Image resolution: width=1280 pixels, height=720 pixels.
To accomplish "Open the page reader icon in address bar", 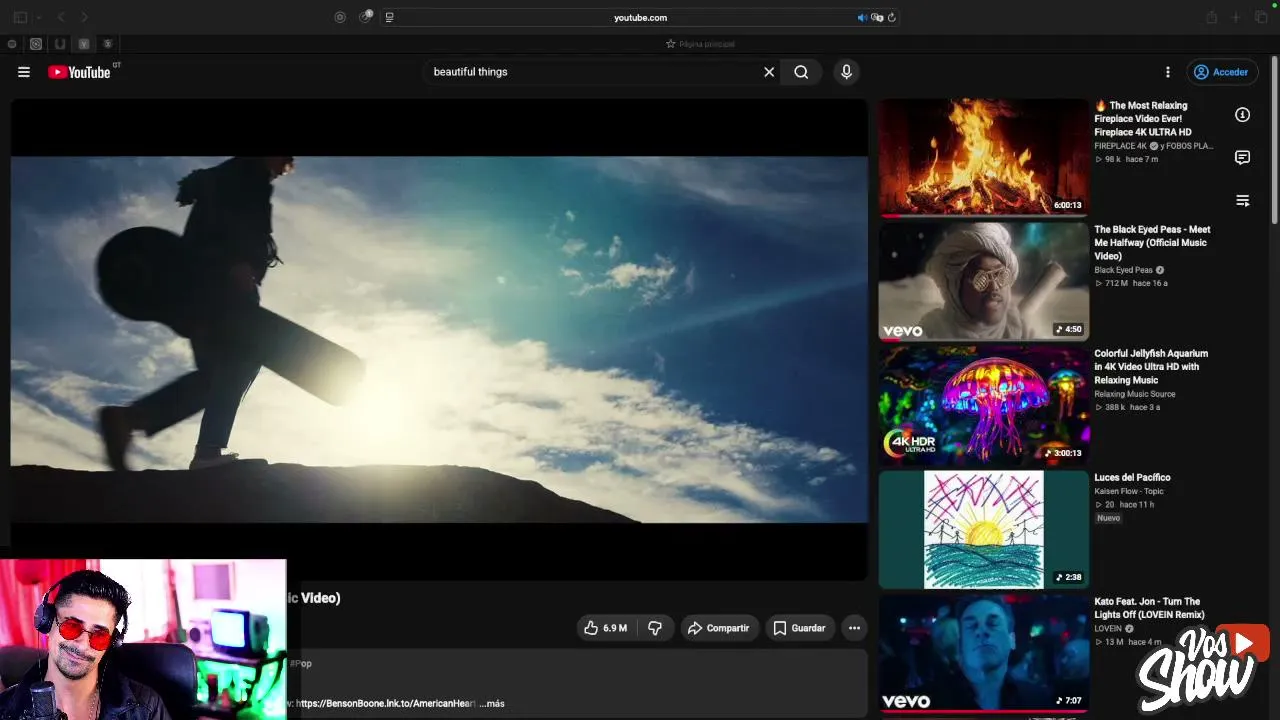I will click(x=390, y=17).
